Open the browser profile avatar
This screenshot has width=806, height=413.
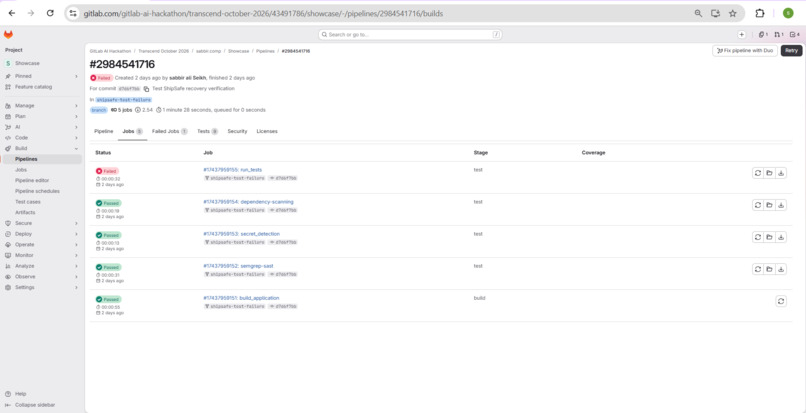coord(788,13)
